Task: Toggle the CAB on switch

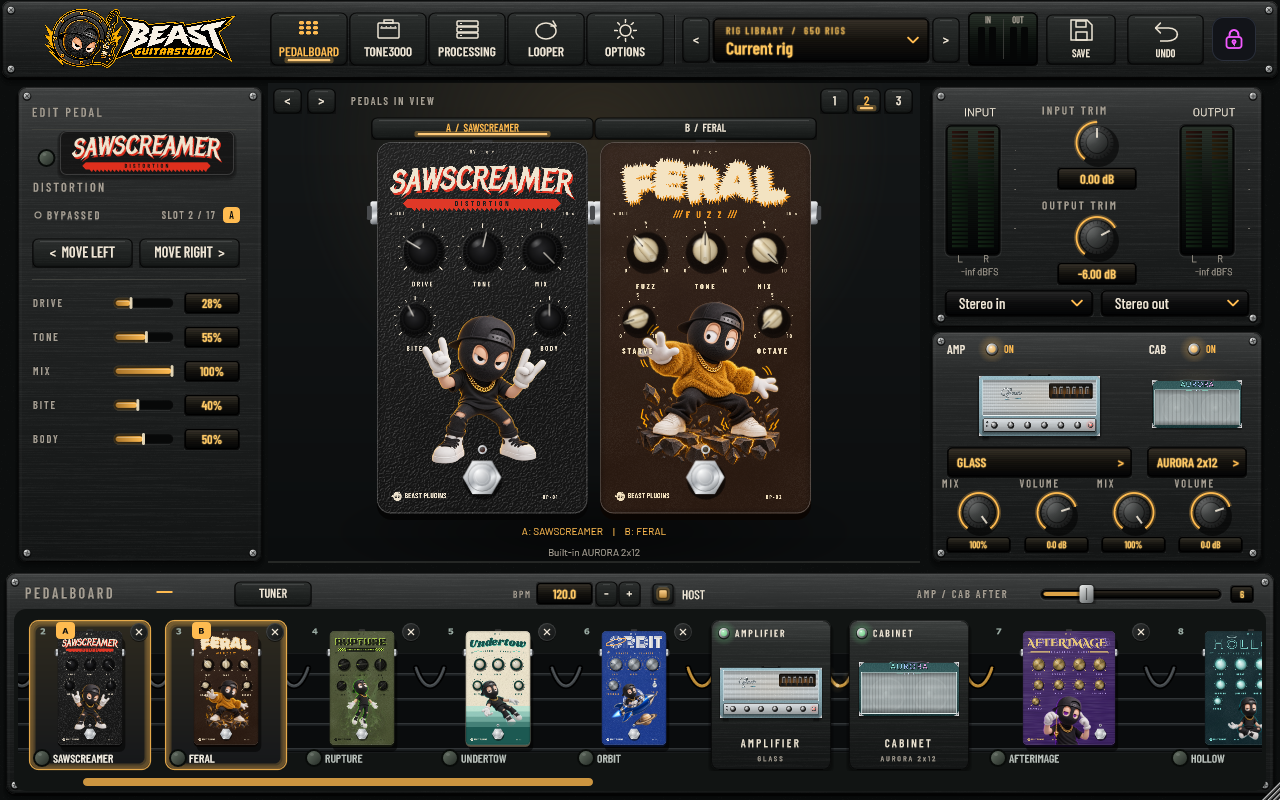Action: click(x=1194, y=349)
